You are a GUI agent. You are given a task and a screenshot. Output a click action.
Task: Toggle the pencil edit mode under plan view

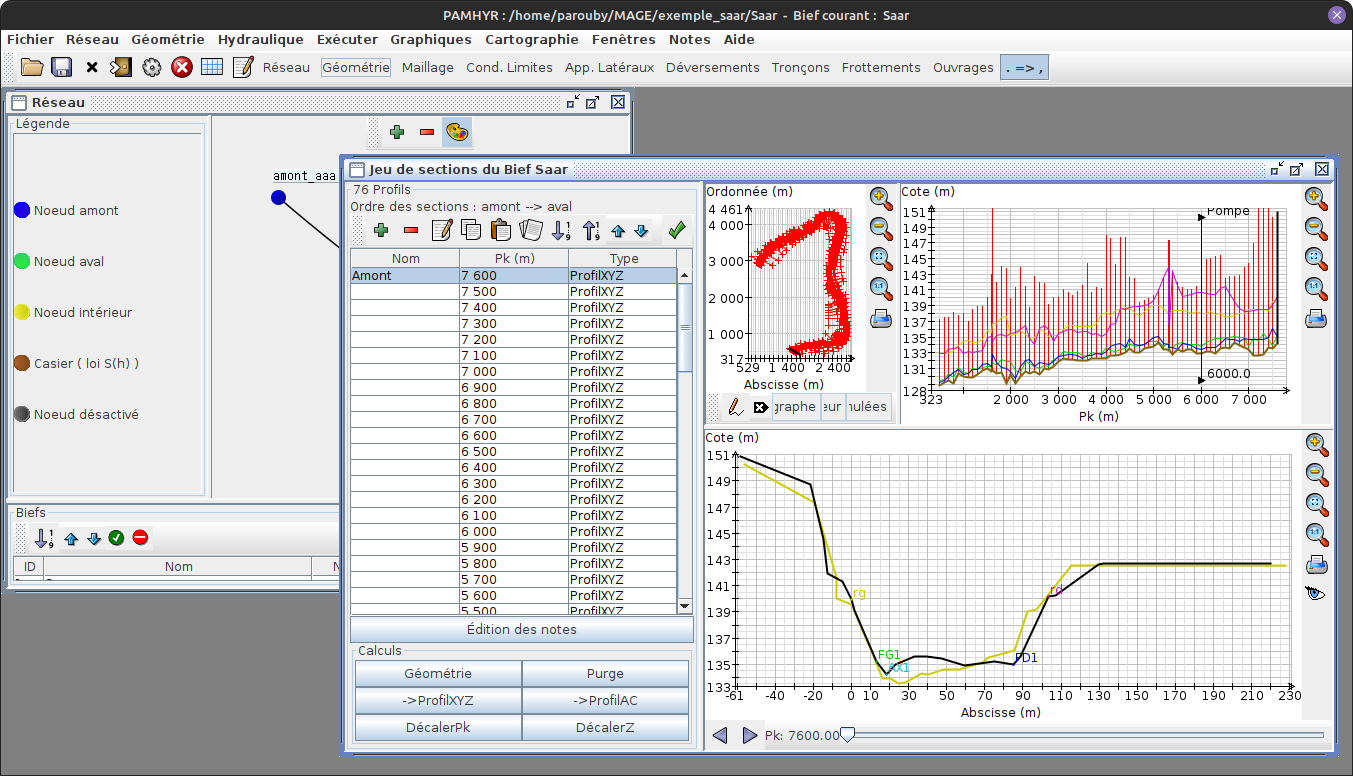[735, 407]
